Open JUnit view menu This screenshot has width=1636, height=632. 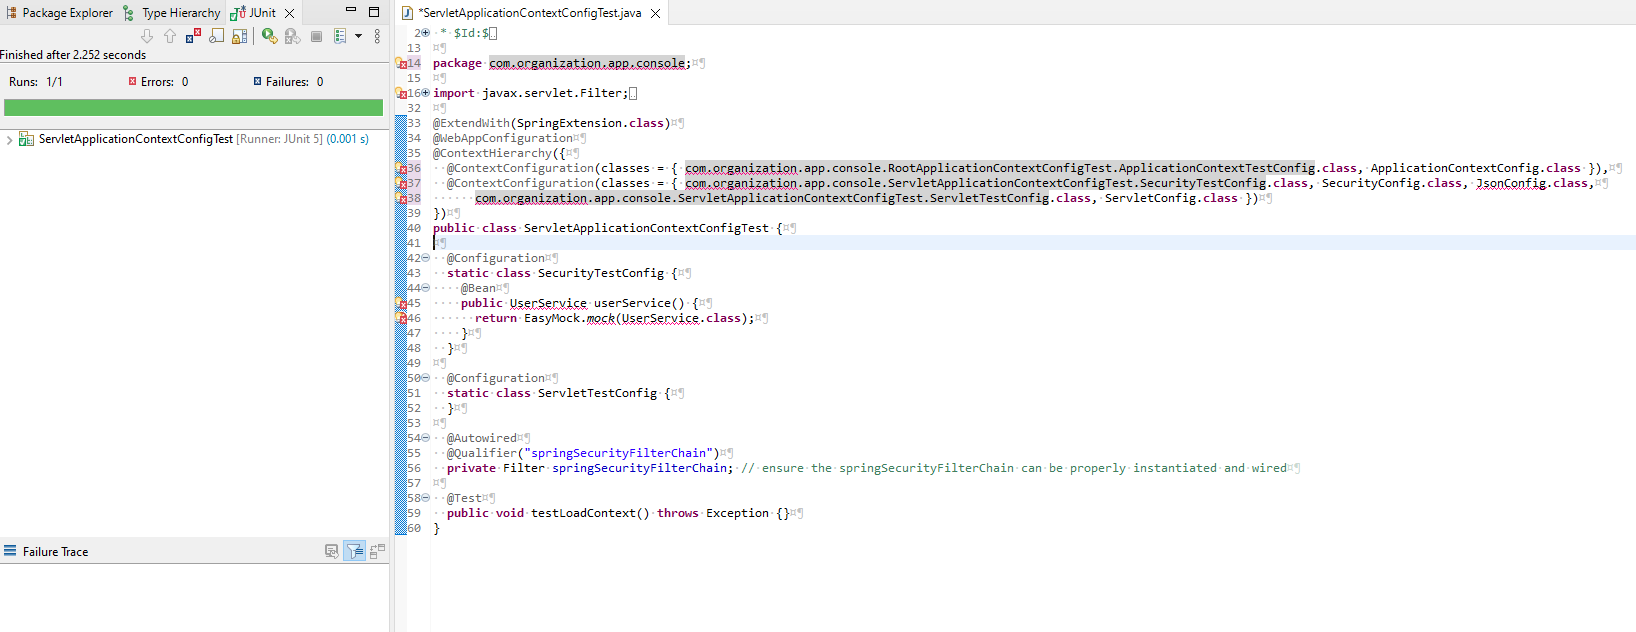[x=377, y=36]
